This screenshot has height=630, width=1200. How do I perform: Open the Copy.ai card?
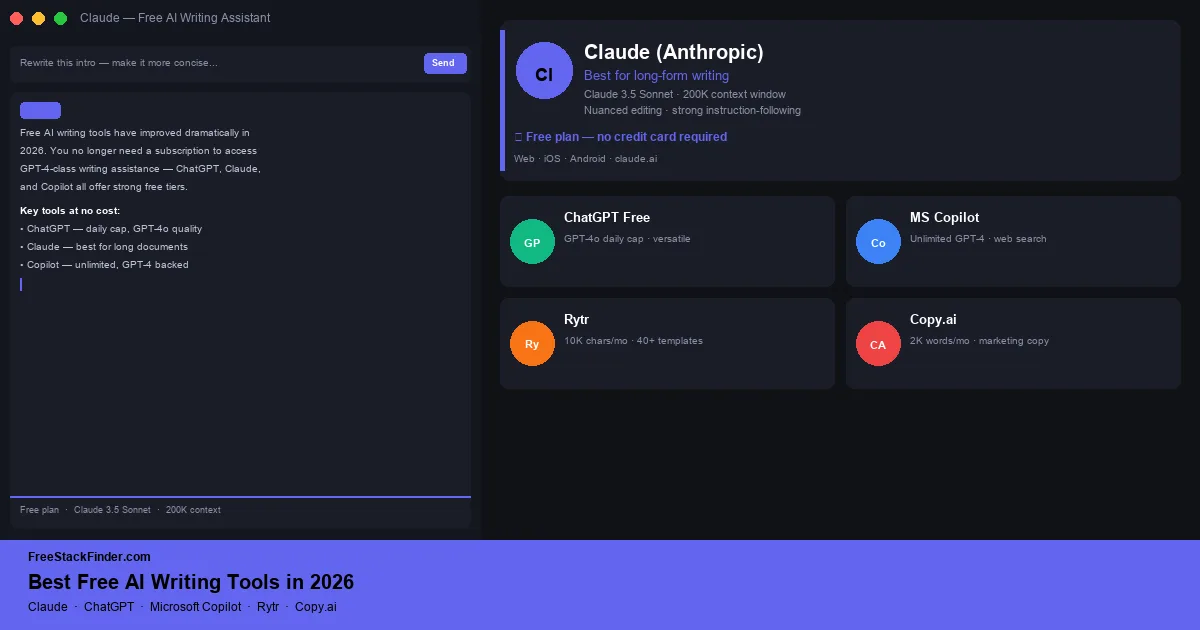tap(1013, 343)
